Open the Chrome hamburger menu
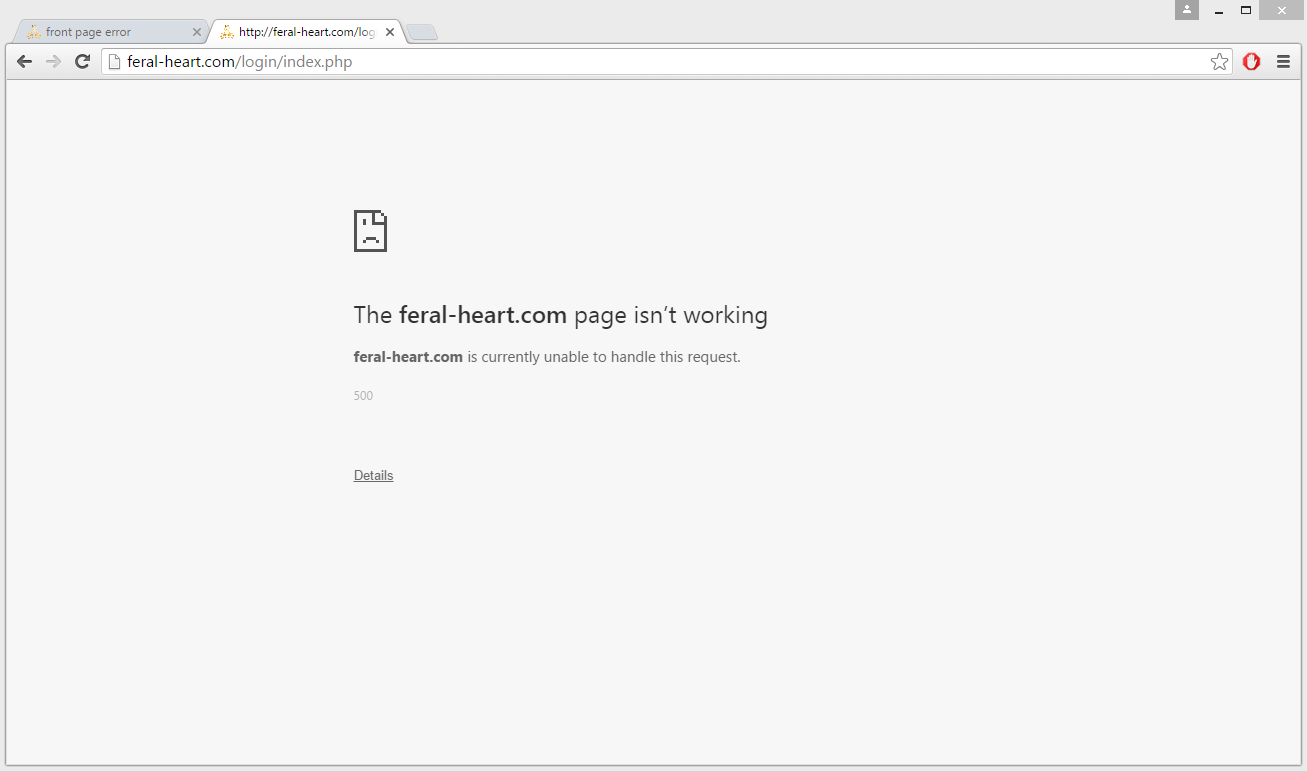The image size is (1307, 772). pyautogui.click(x=1283, y=62)
